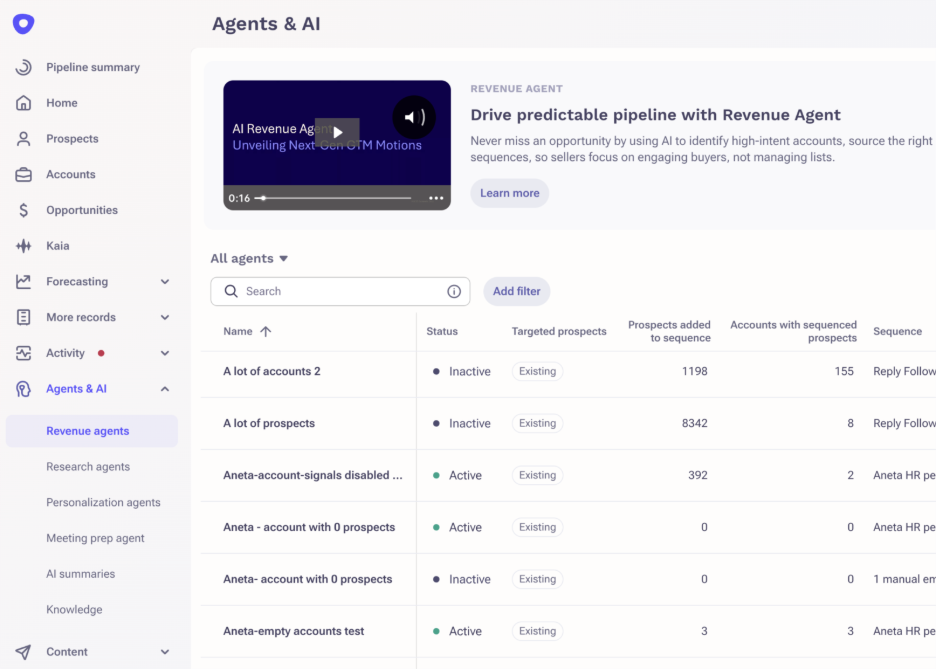Click the Learn more button
This screenshot has width=936, height=669.
pyautogui.click(x=510, y=193)
